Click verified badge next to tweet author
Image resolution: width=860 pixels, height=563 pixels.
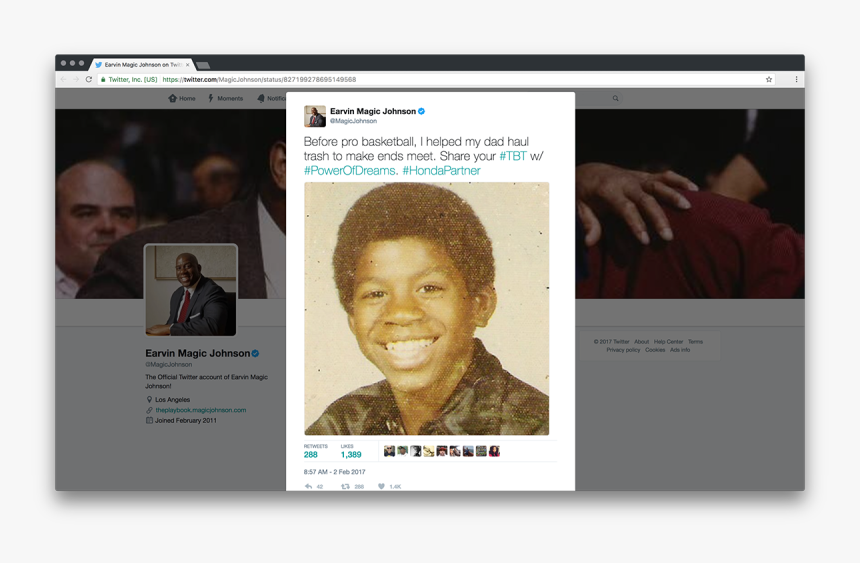tap(421, 111)
